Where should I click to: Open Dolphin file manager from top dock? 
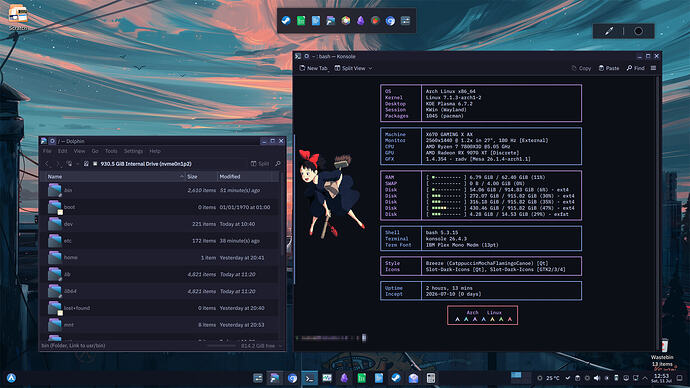(331, 21)
